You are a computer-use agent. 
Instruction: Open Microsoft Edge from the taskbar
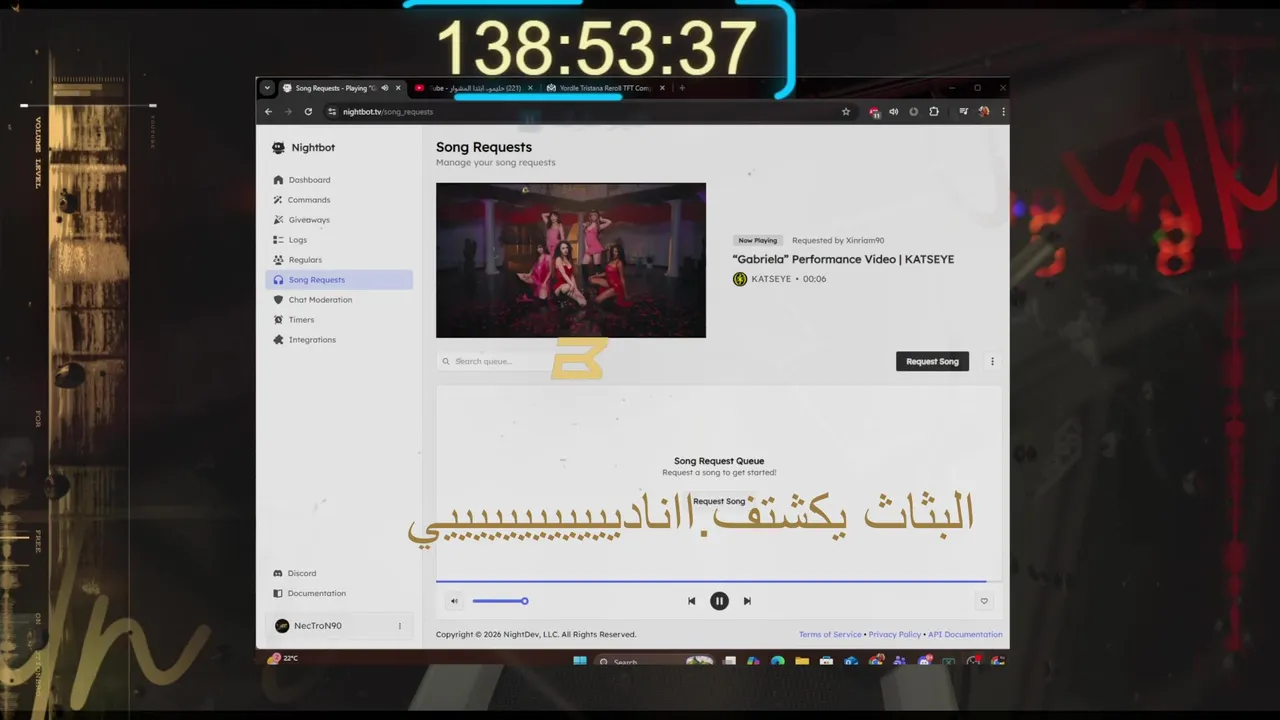pyautogui.click(x=777, y=661)
